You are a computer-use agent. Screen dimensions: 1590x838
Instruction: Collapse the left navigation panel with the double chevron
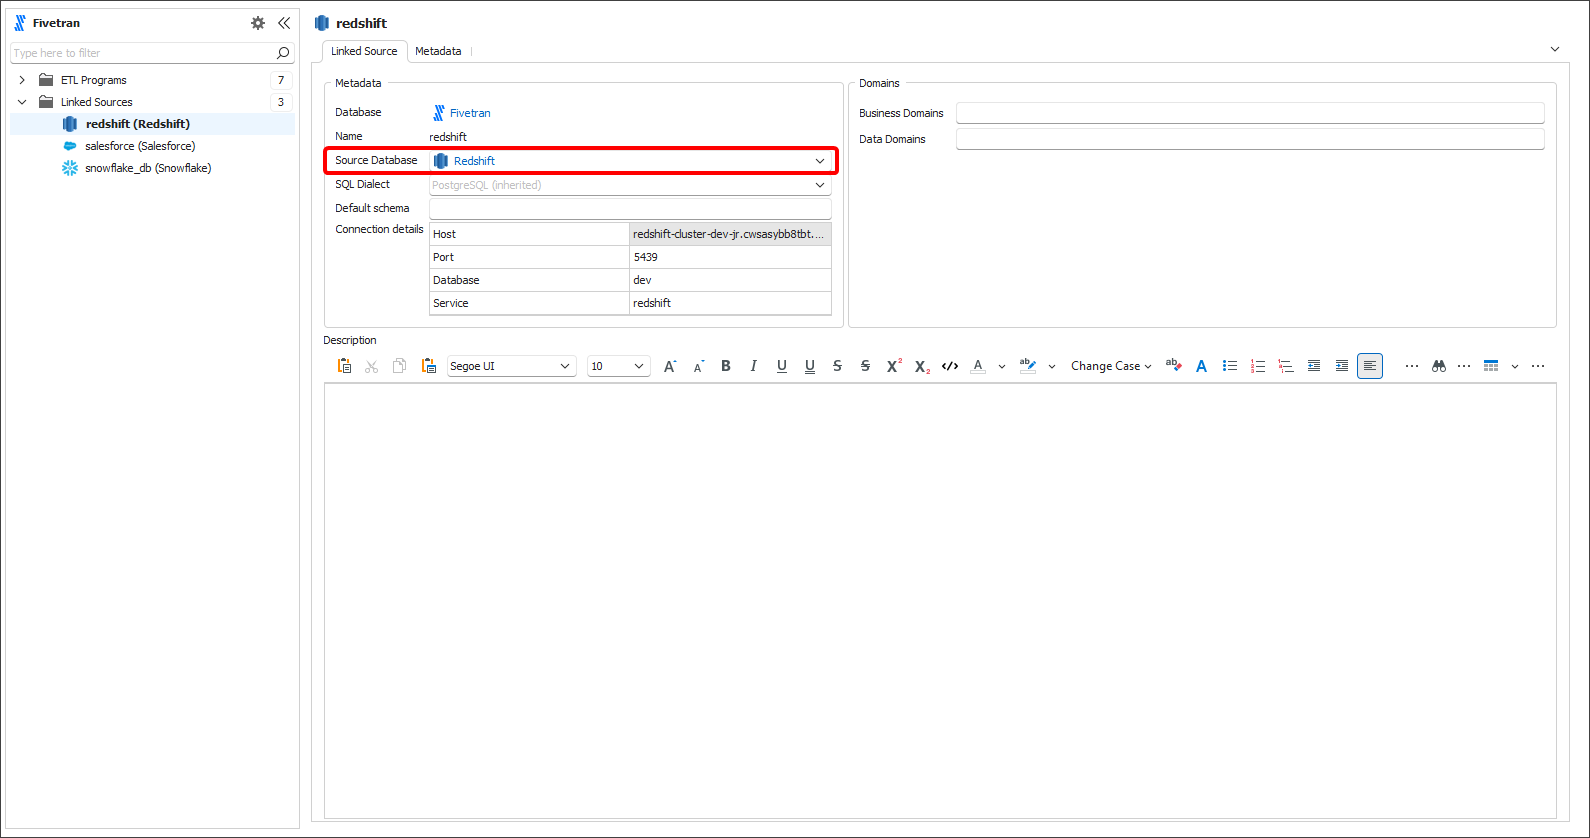coord(284,23)
